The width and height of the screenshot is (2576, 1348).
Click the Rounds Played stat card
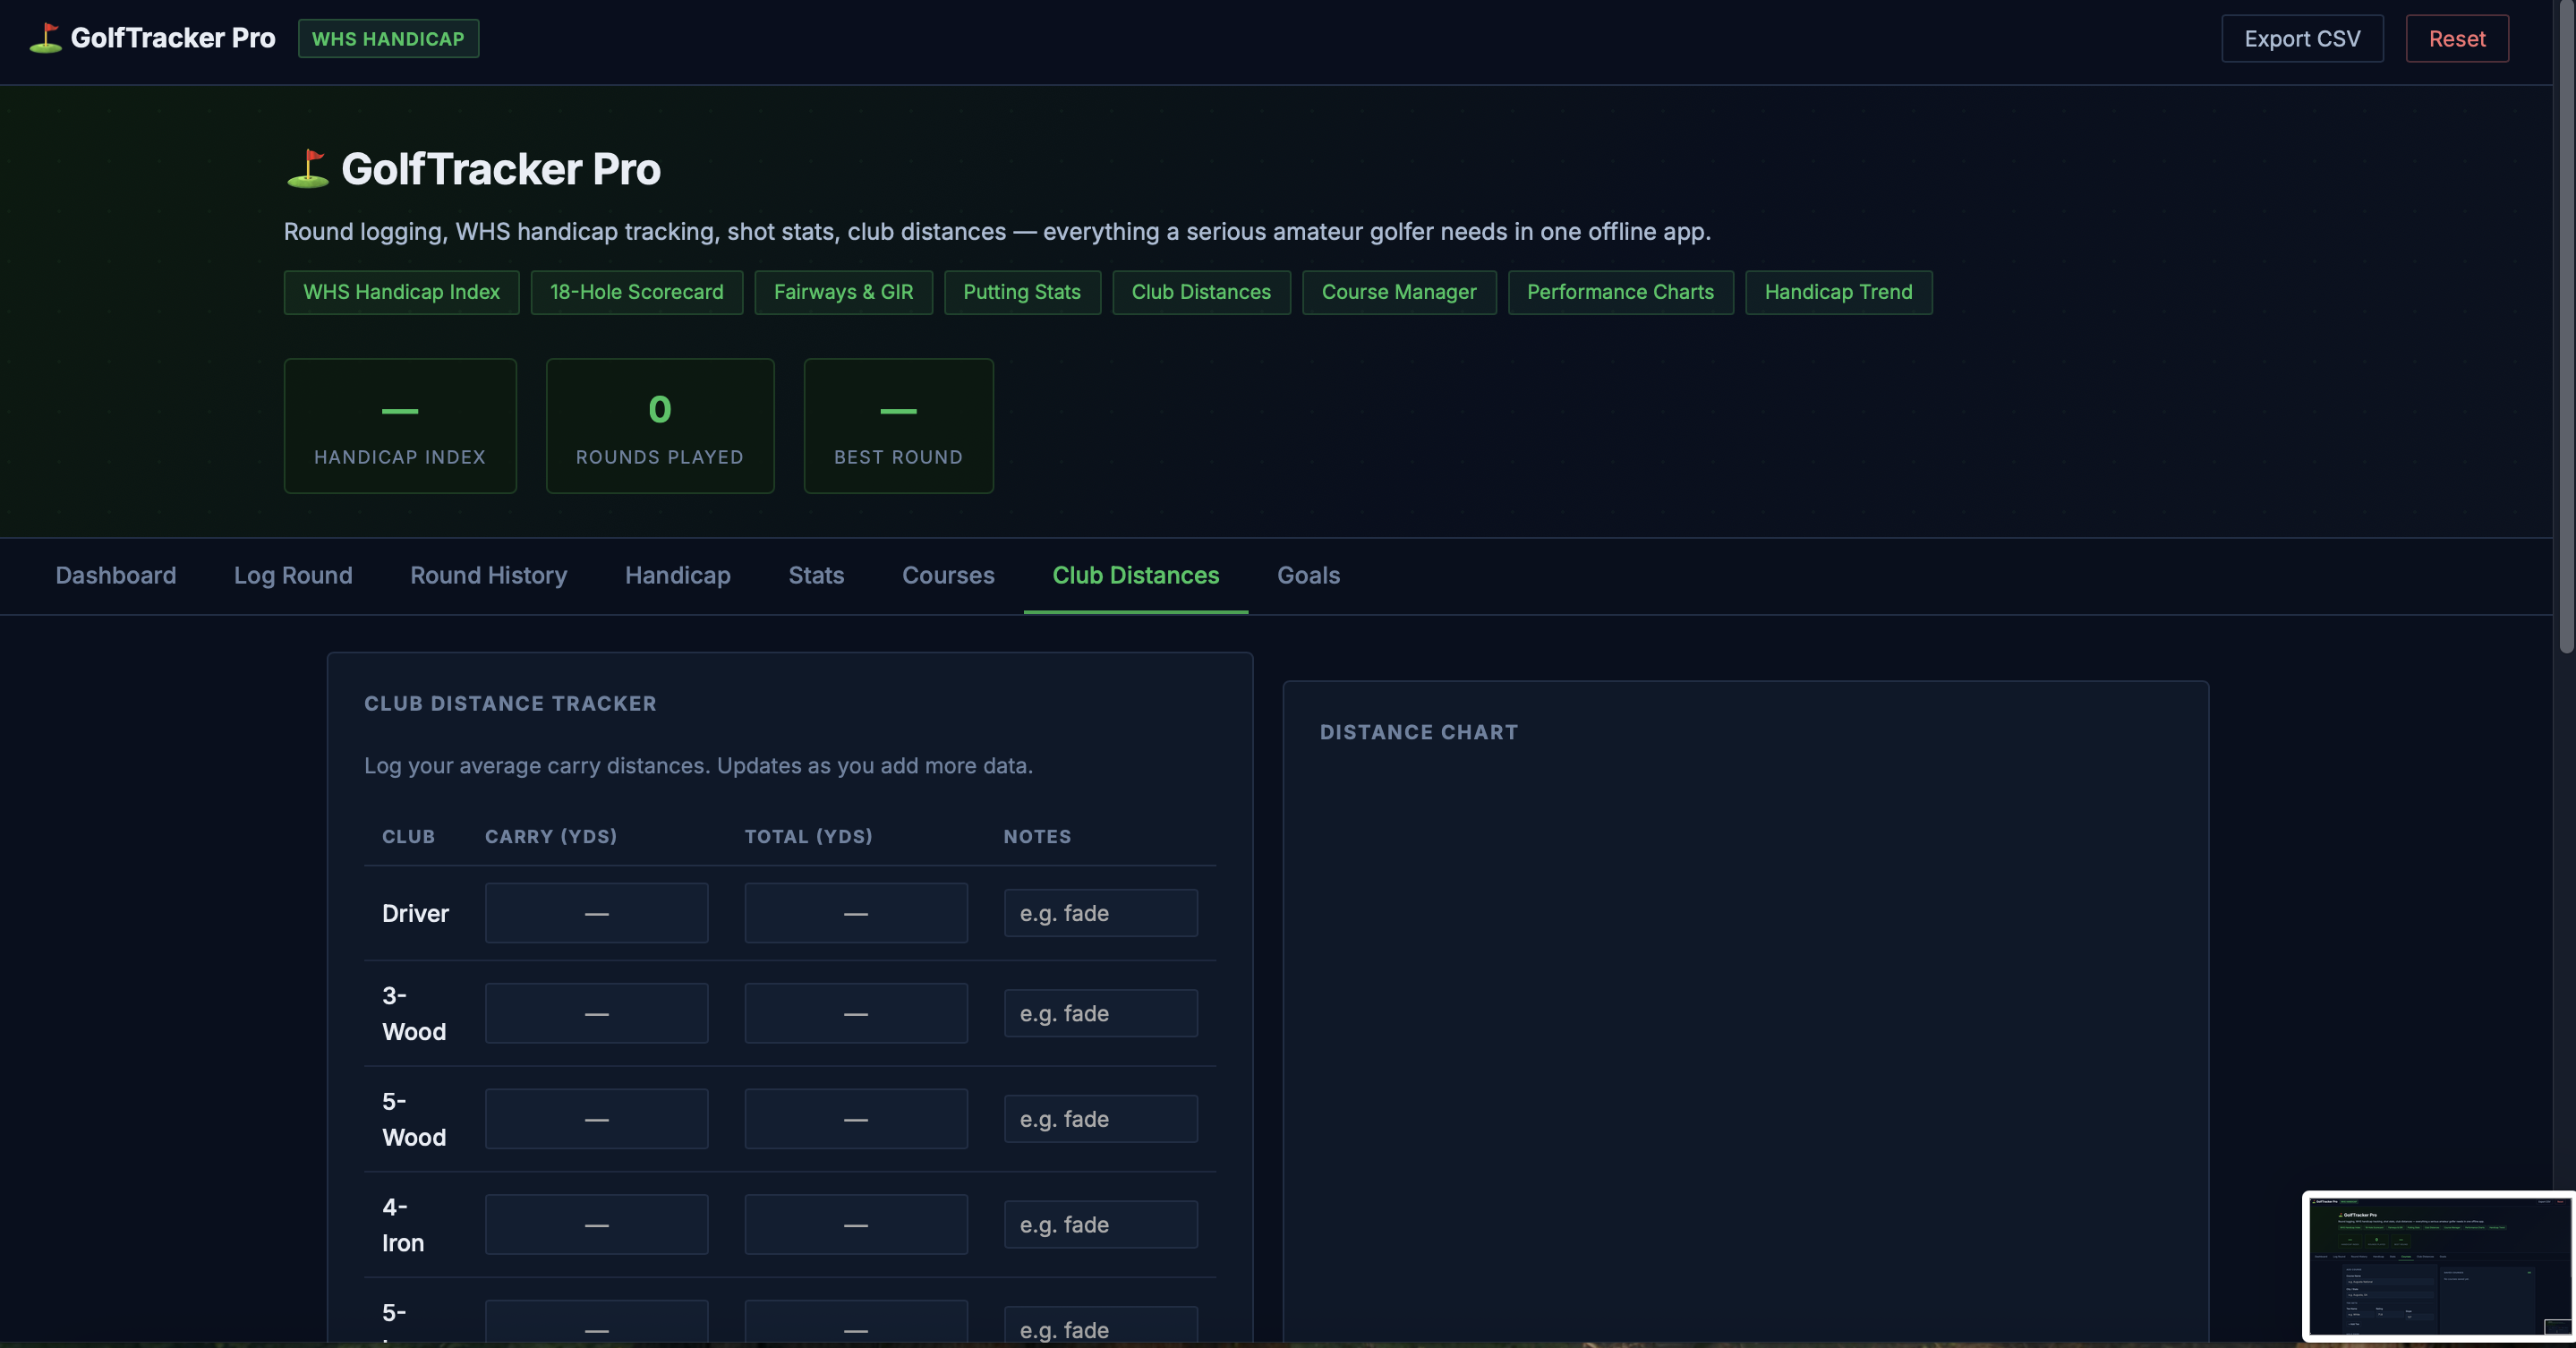(660, 426)
